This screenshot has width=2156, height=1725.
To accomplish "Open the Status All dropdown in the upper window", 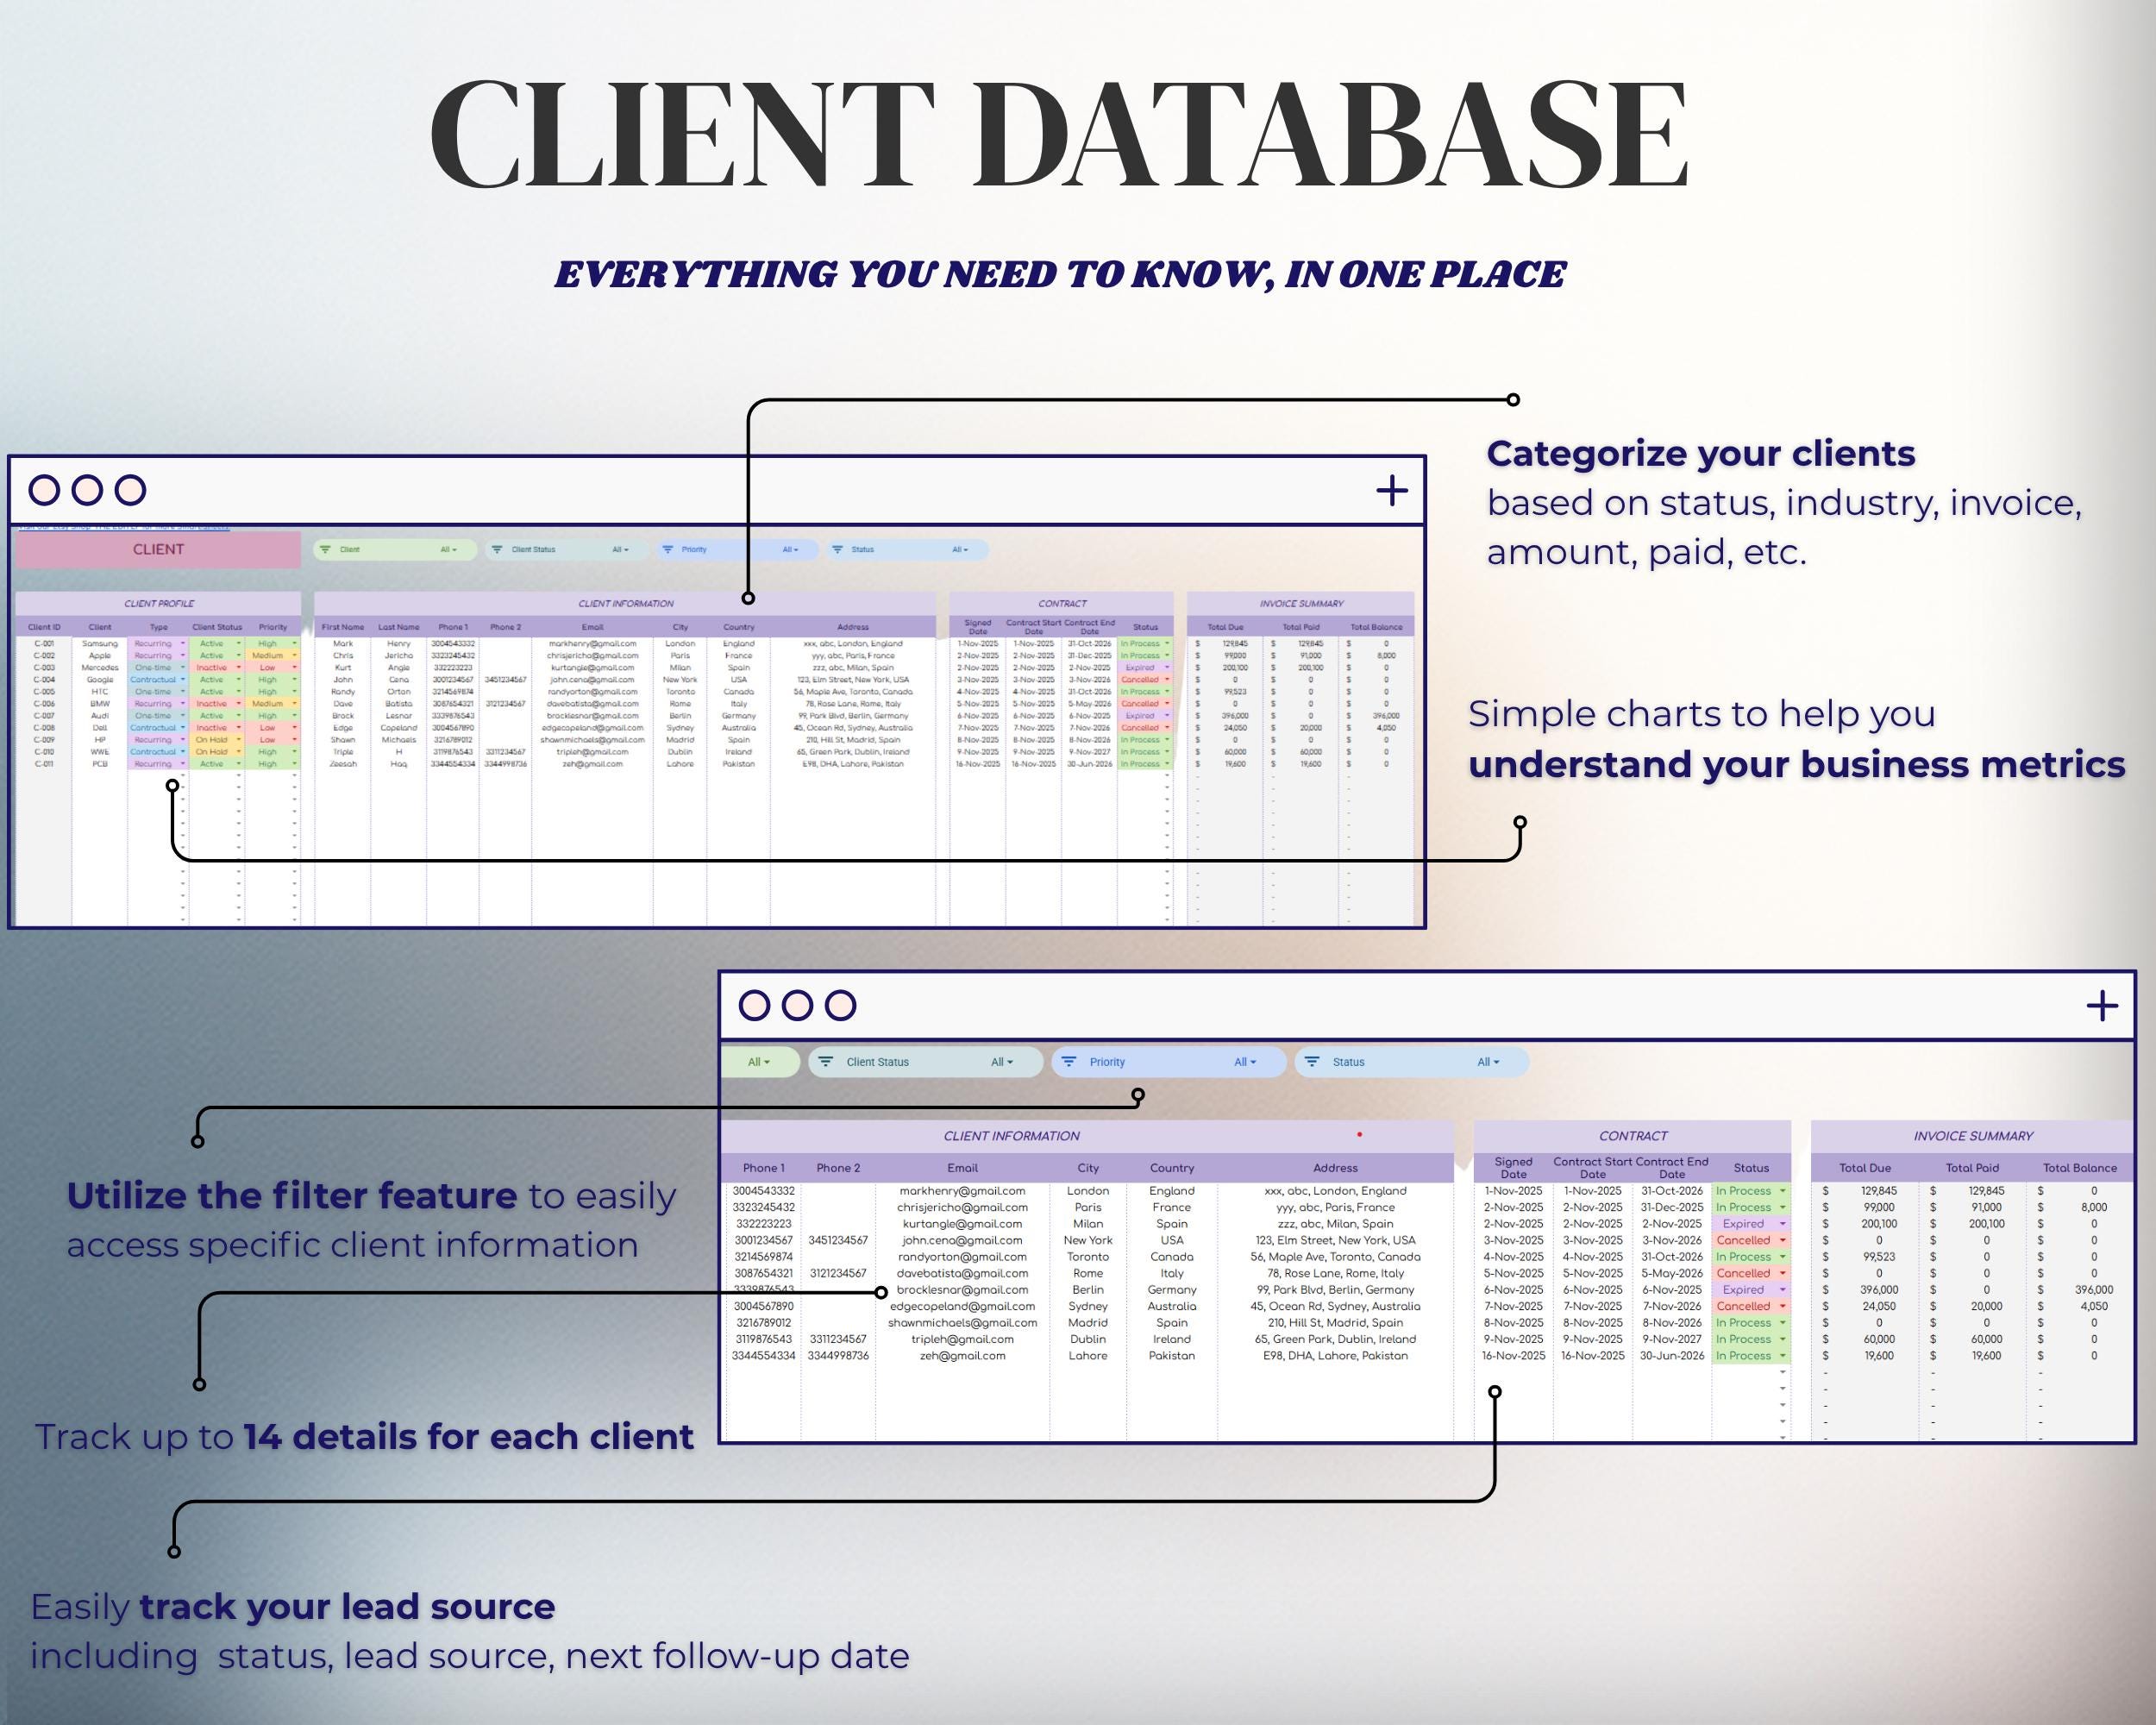I will [x=960, y=549].
